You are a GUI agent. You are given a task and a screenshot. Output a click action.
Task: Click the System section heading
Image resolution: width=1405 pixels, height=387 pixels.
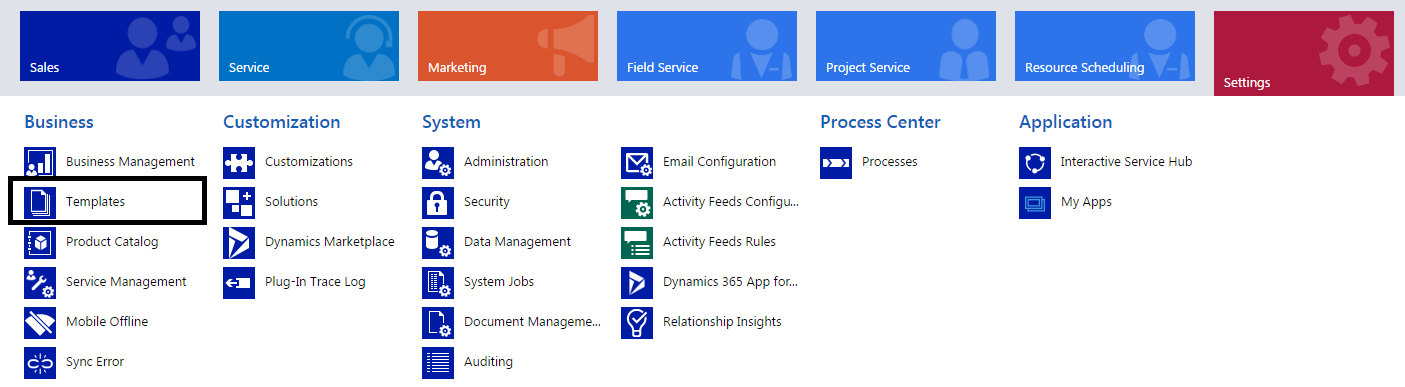pos(451,122)
